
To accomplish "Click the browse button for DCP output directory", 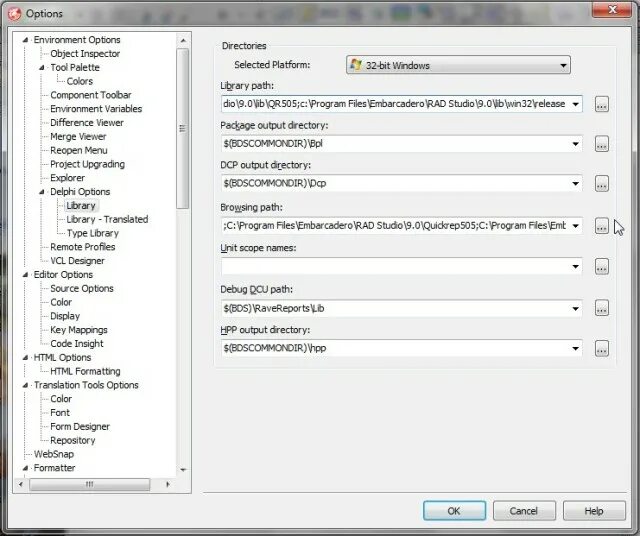I will coord(602,184).
